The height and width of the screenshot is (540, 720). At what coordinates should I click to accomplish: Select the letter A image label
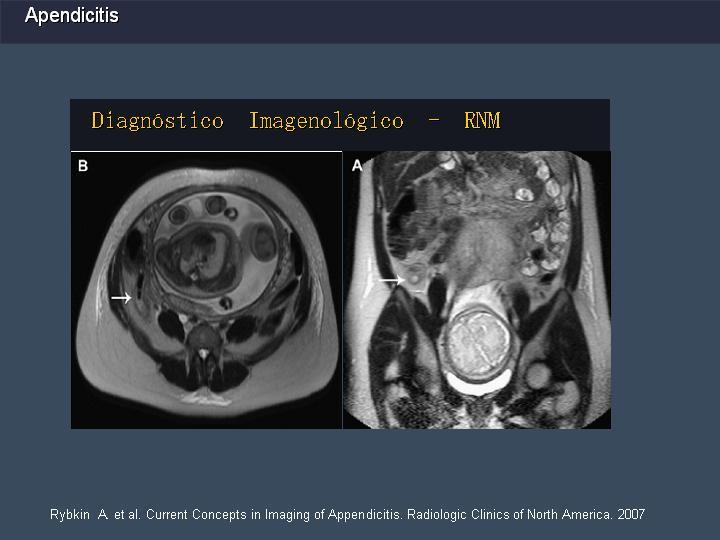[x=357, y=166]
